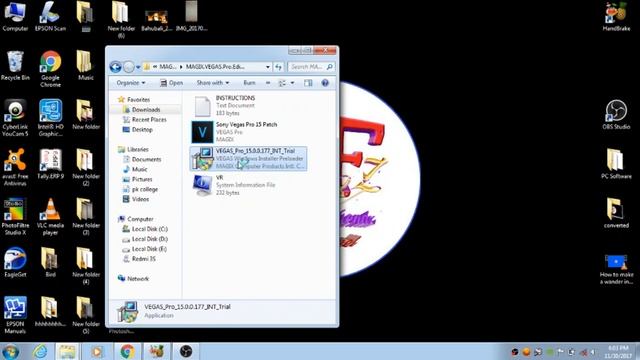This screenshot has width=640, height=360.
Task: Open EPSON Manuals shortcut
Action: click(15, 315)
